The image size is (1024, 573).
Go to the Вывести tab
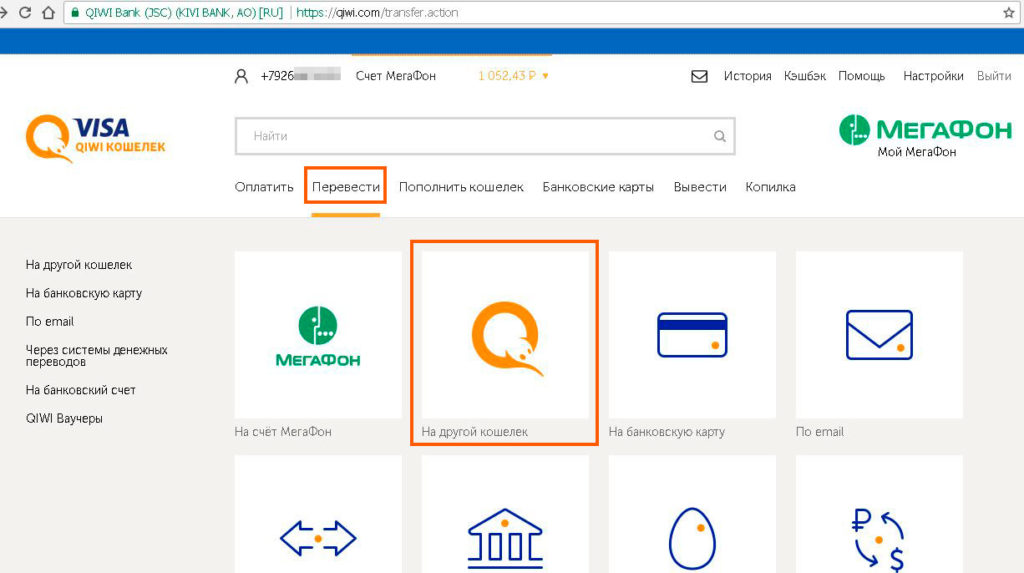click(700, 187)
